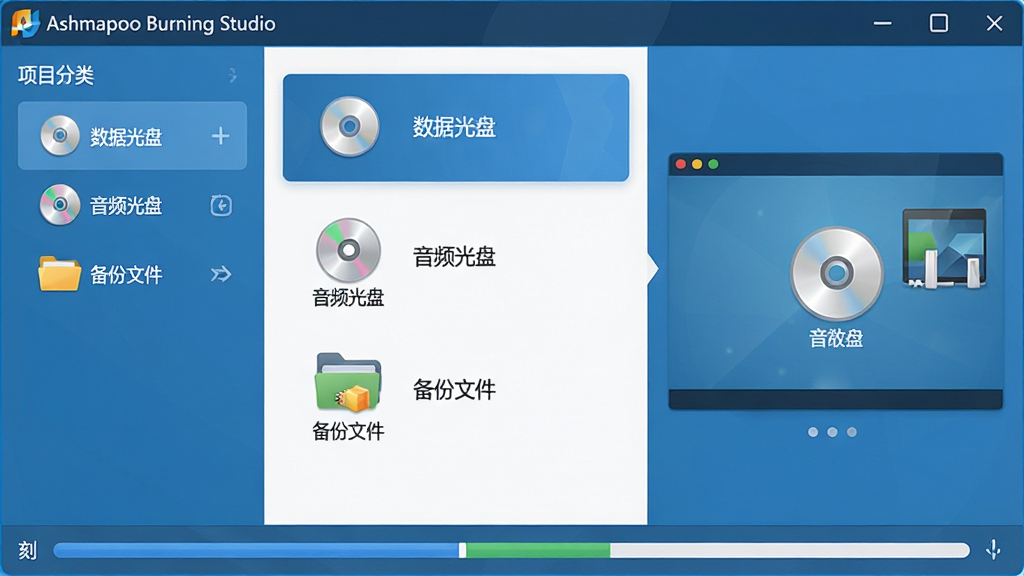This screenshot has height=576, width=1024.
Task: Go to first preview page dot
Action: click(813, 432)
